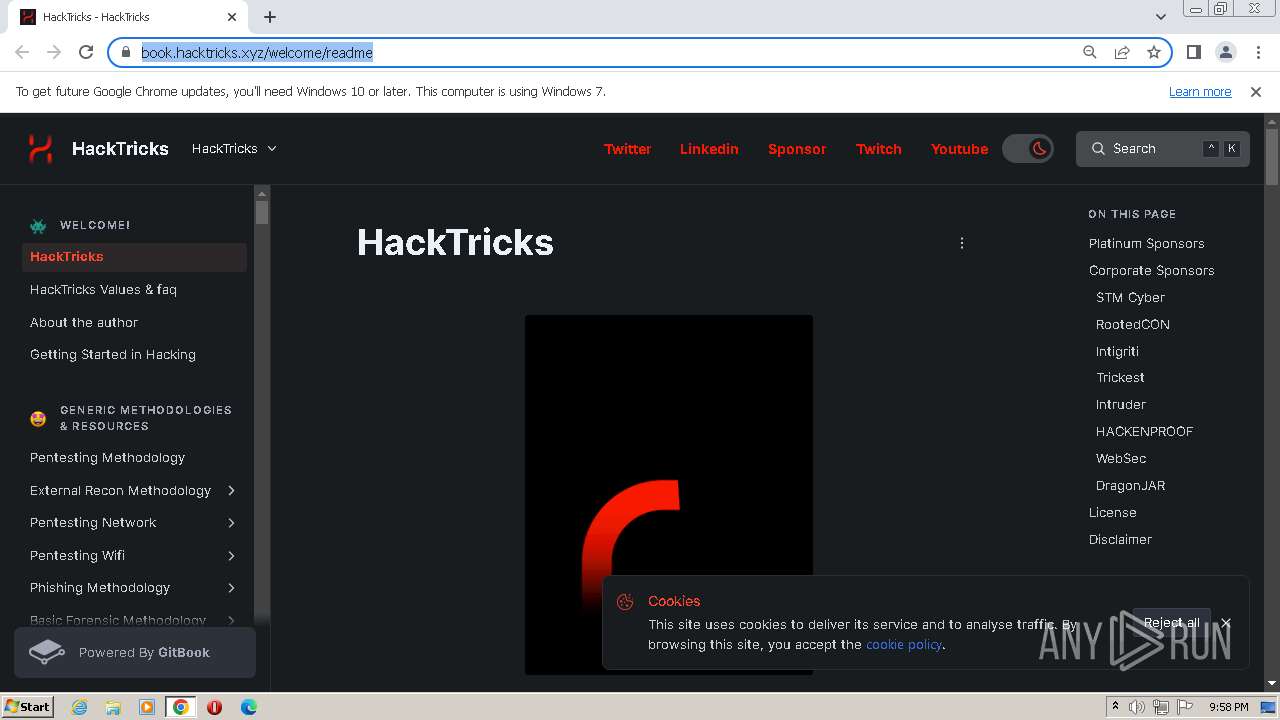The width and height of the screenshot is (1280, 720).
Task: Open Microsoft Edge from the taskbar
Action: pyautogui.click(x=248, y=707)
